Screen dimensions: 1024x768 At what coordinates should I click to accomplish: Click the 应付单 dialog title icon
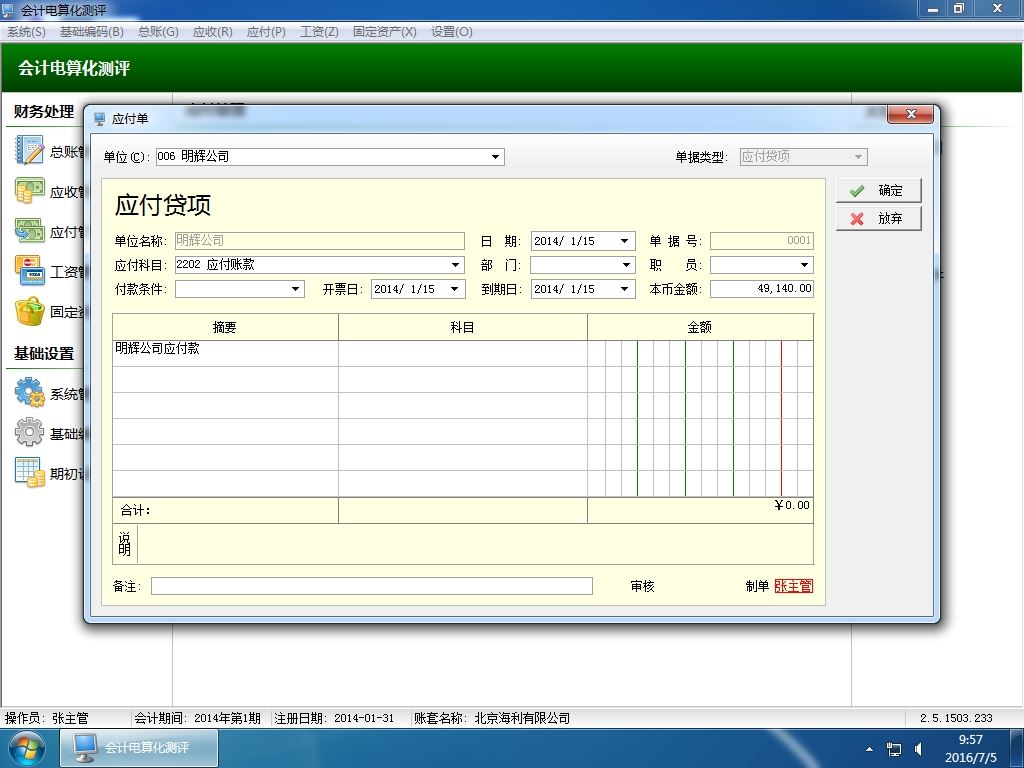point(99,119)
